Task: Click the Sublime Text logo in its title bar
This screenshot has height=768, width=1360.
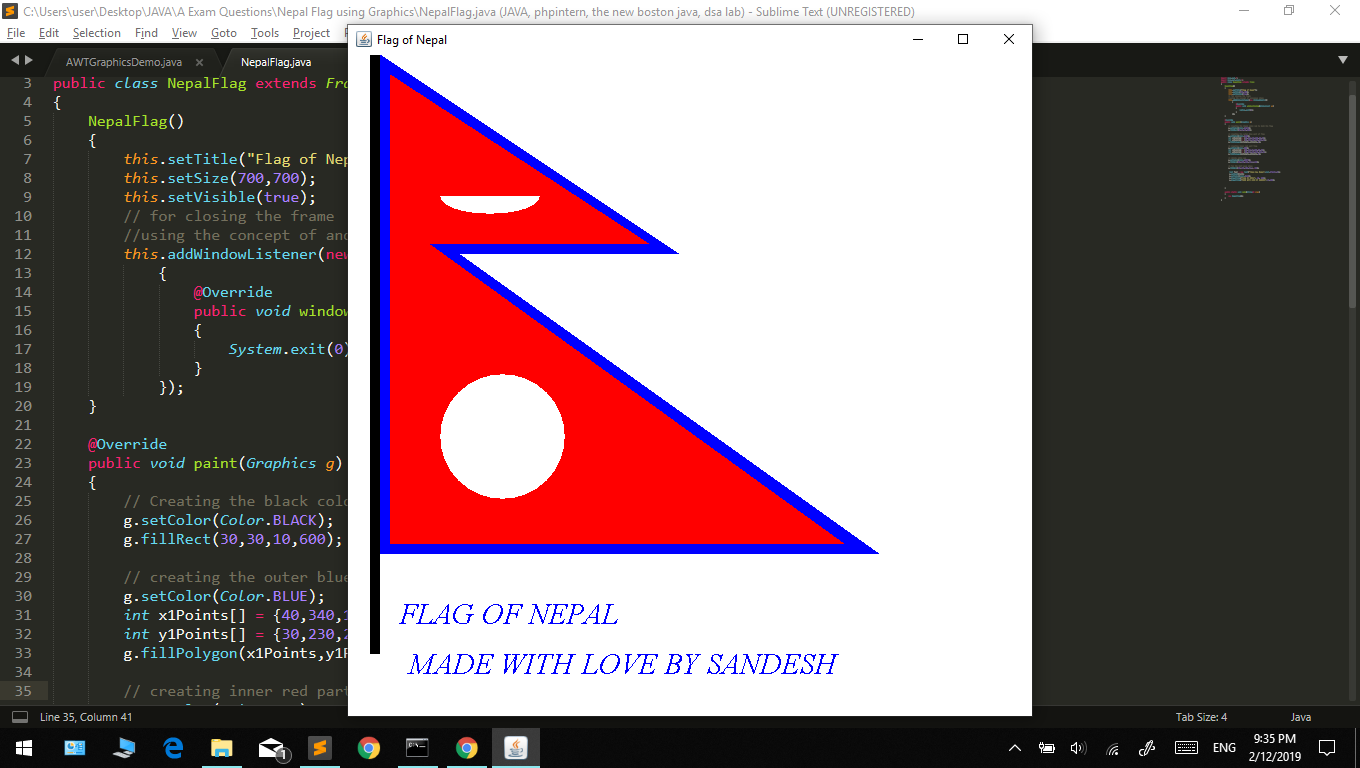Action: pos(11,11)
